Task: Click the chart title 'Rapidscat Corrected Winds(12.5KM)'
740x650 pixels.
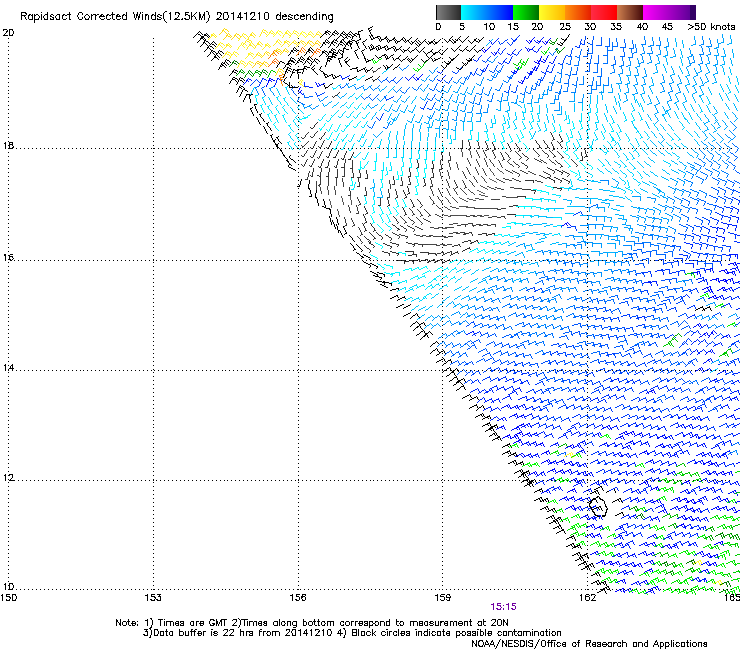Action: tap(115, 17)
